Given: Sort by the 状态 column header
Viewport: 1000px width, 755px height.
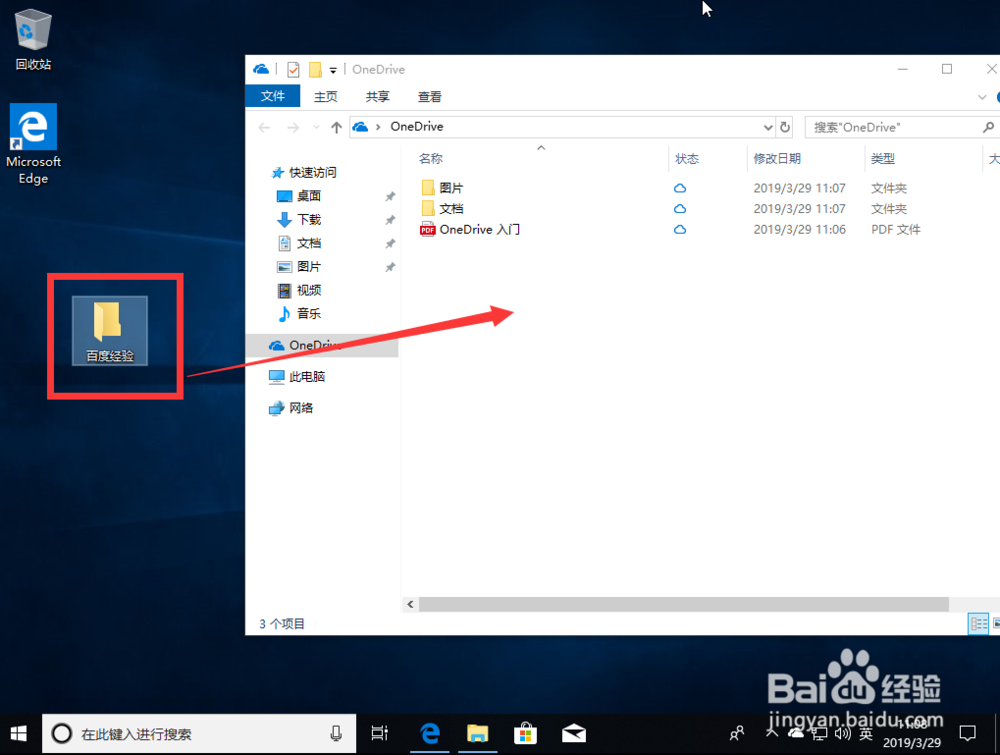Looking at the screenshot, I should coord(687,159).
